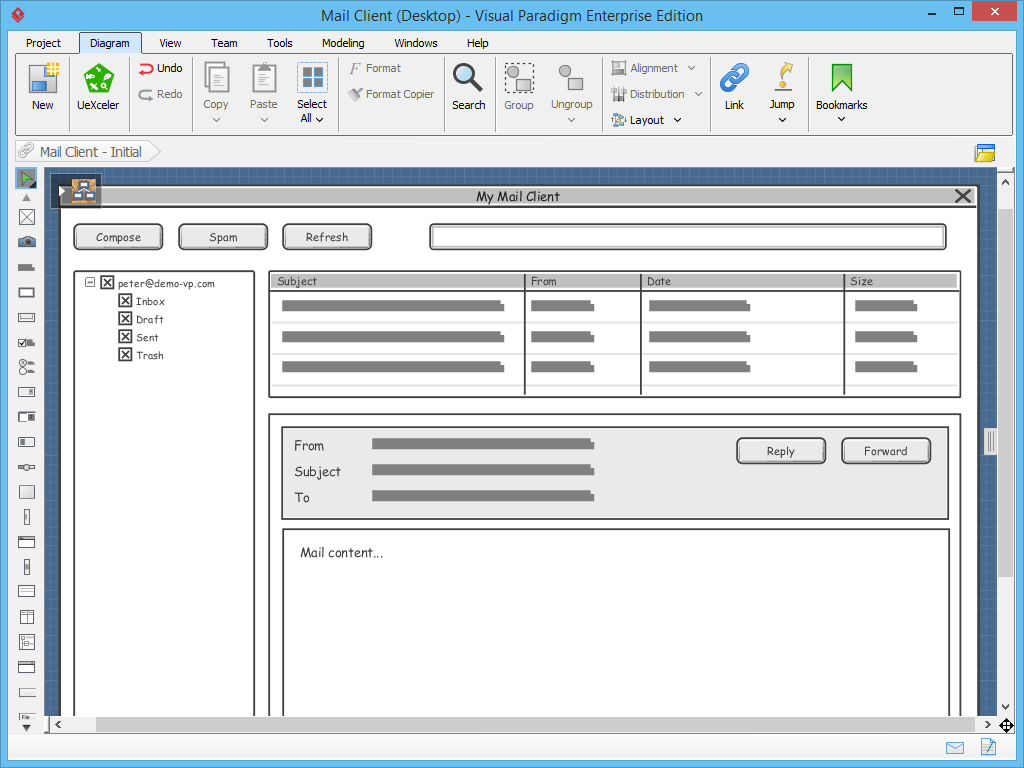Choose the camera screen capture tool

27,242
